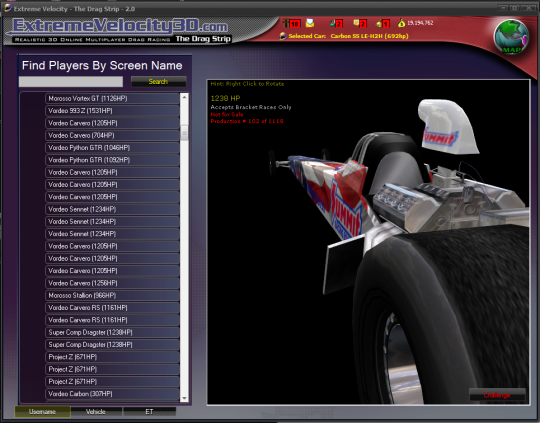The width and height of the screenshot is (540, 423).
Task: Select Morosso Stallion (966HP) row
Action: pos(112,296)
